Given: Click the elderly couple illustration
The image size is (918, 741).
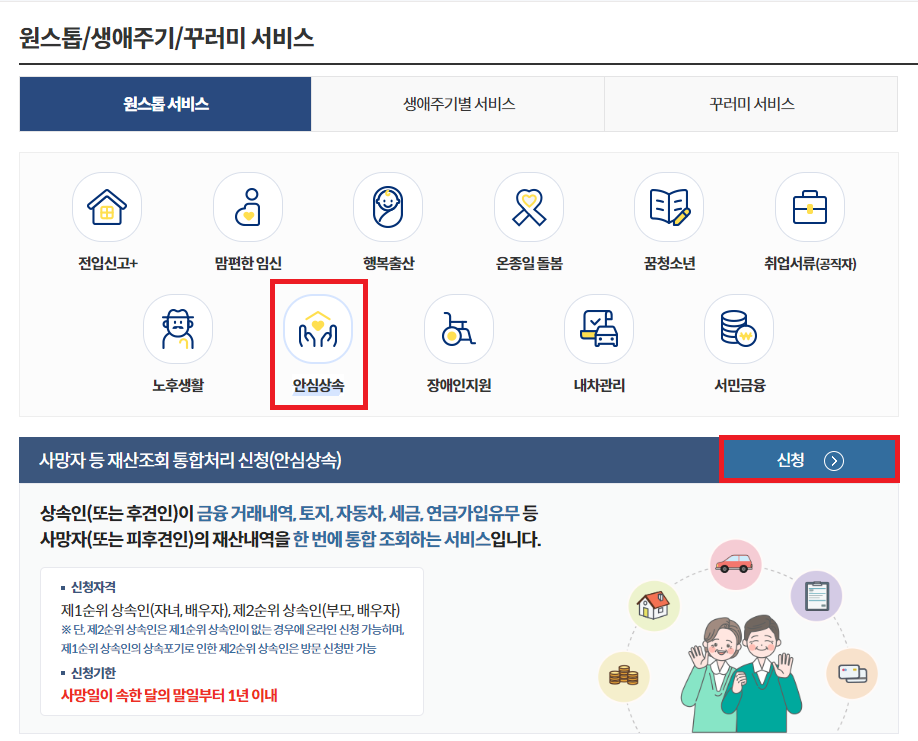Looking at the screenshot, I should [x=740, y=673].
